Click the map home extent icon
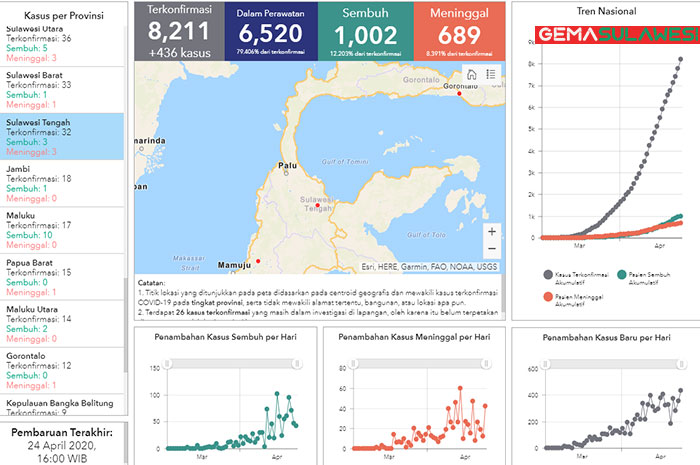Image resolution: width=700 pixels, height=465 pixels. 472,74
